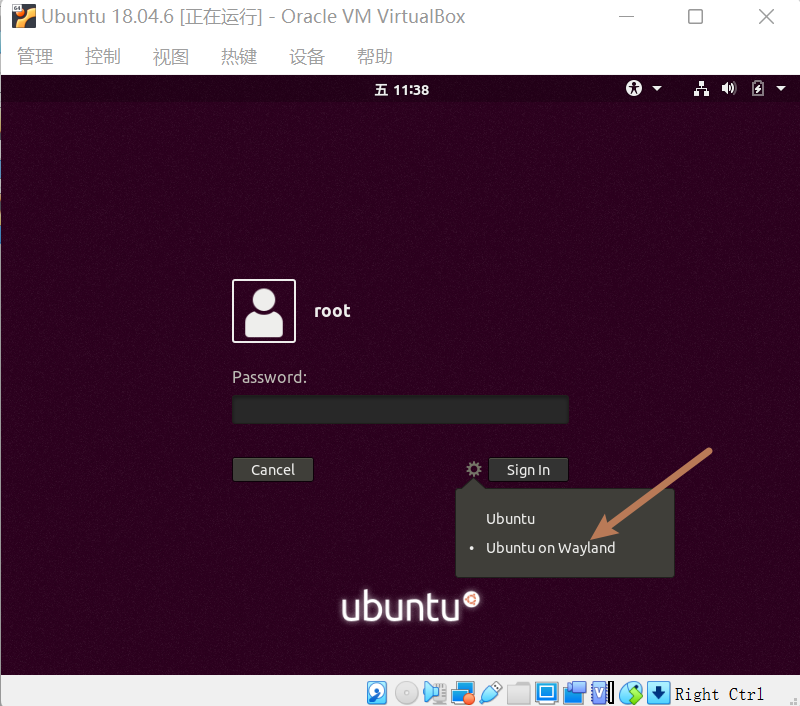The image size is (800, 706).
Task: Close the VirtualBox window
Action: click(766, 17)
